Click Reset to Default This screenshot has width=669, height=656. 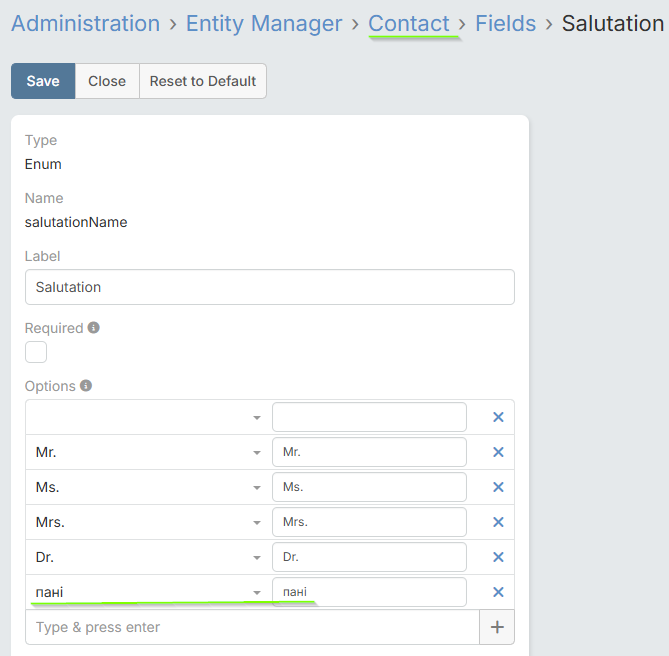(x=203, y=81)
